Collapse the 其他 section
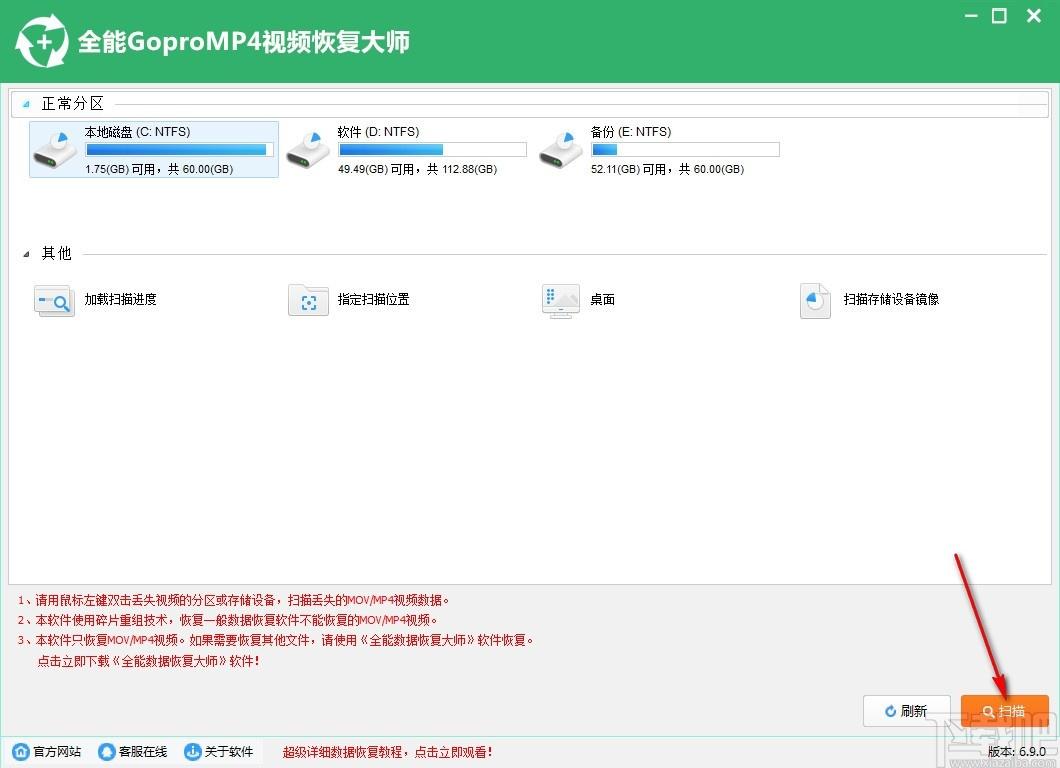Screen dimensions: 1060x768 coord(26,254)
